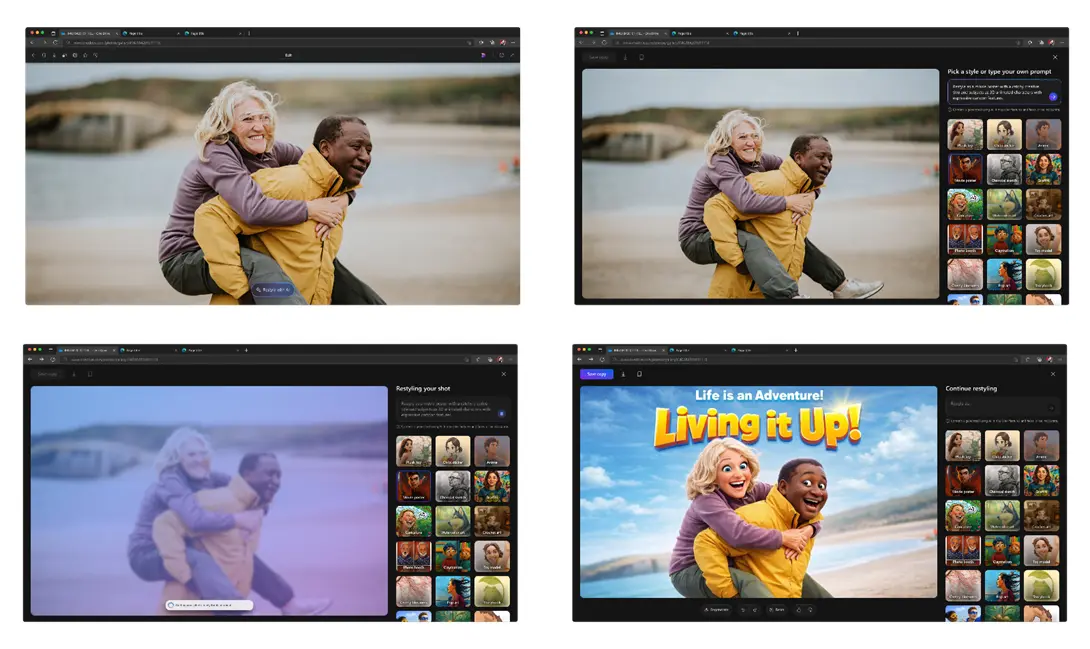Click favorite star icon in top-left viewer toolbar
Screen dimensions: 1090x649
[85, 55]
